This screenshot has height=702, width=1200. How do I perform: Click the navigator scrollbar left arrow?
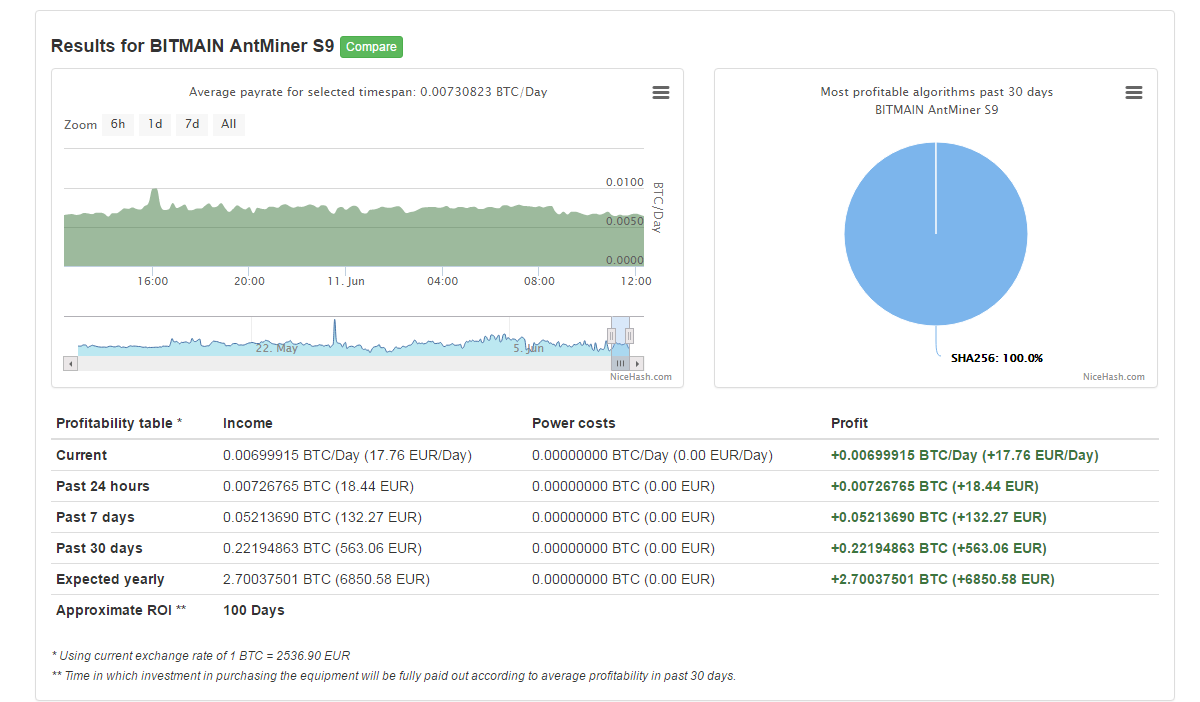point(70,363)
